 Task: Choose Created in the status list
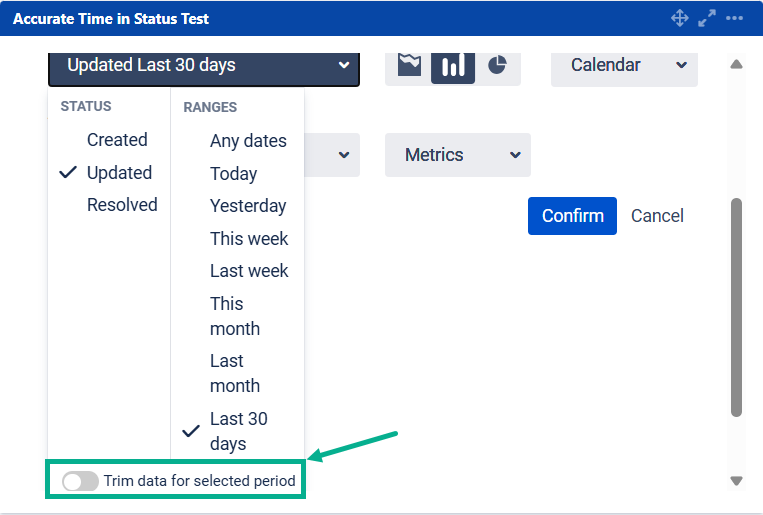[117, 140]
